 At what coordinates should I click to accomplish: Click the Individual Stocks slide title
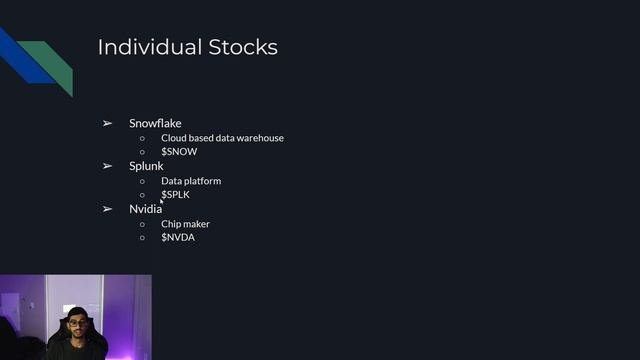pyautogui.click(x=187, y=47)
